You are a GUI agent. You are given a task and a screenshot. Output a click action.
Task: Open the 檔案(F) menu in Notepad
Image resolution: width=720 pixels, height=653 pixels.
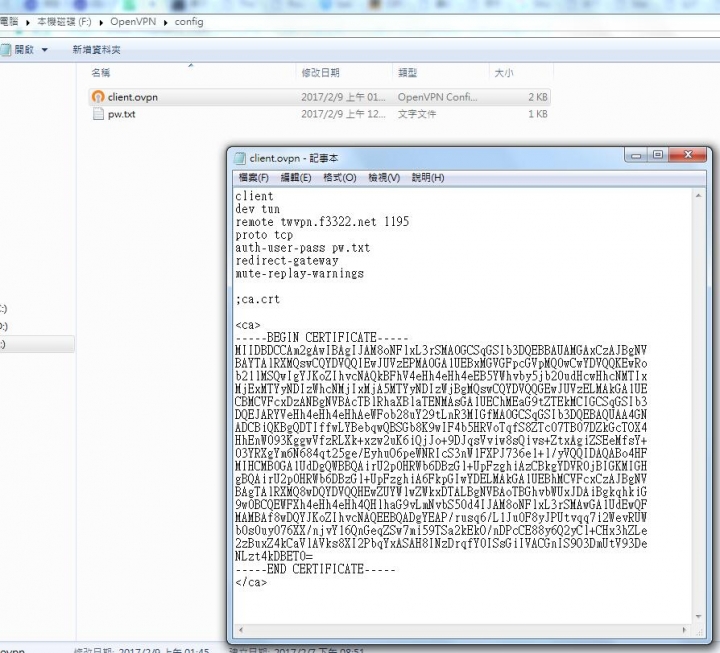[x=253, y=178]
